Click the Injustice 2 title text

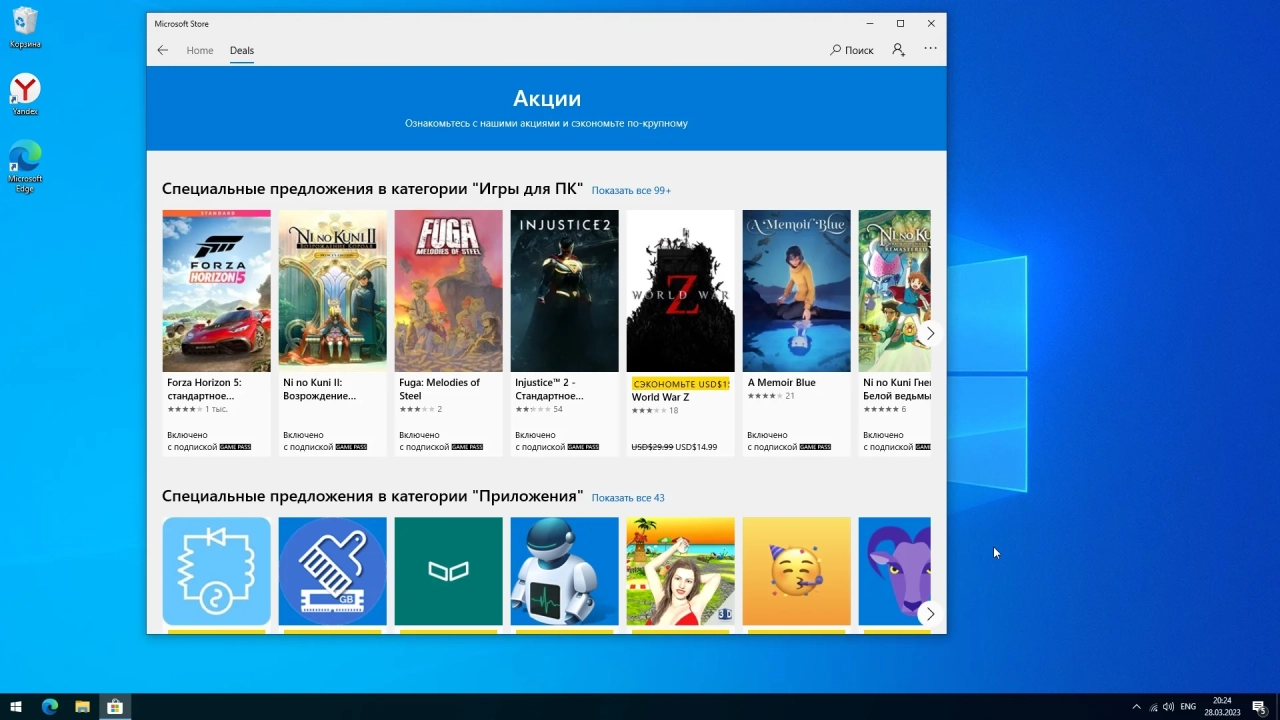click(549, 389)
